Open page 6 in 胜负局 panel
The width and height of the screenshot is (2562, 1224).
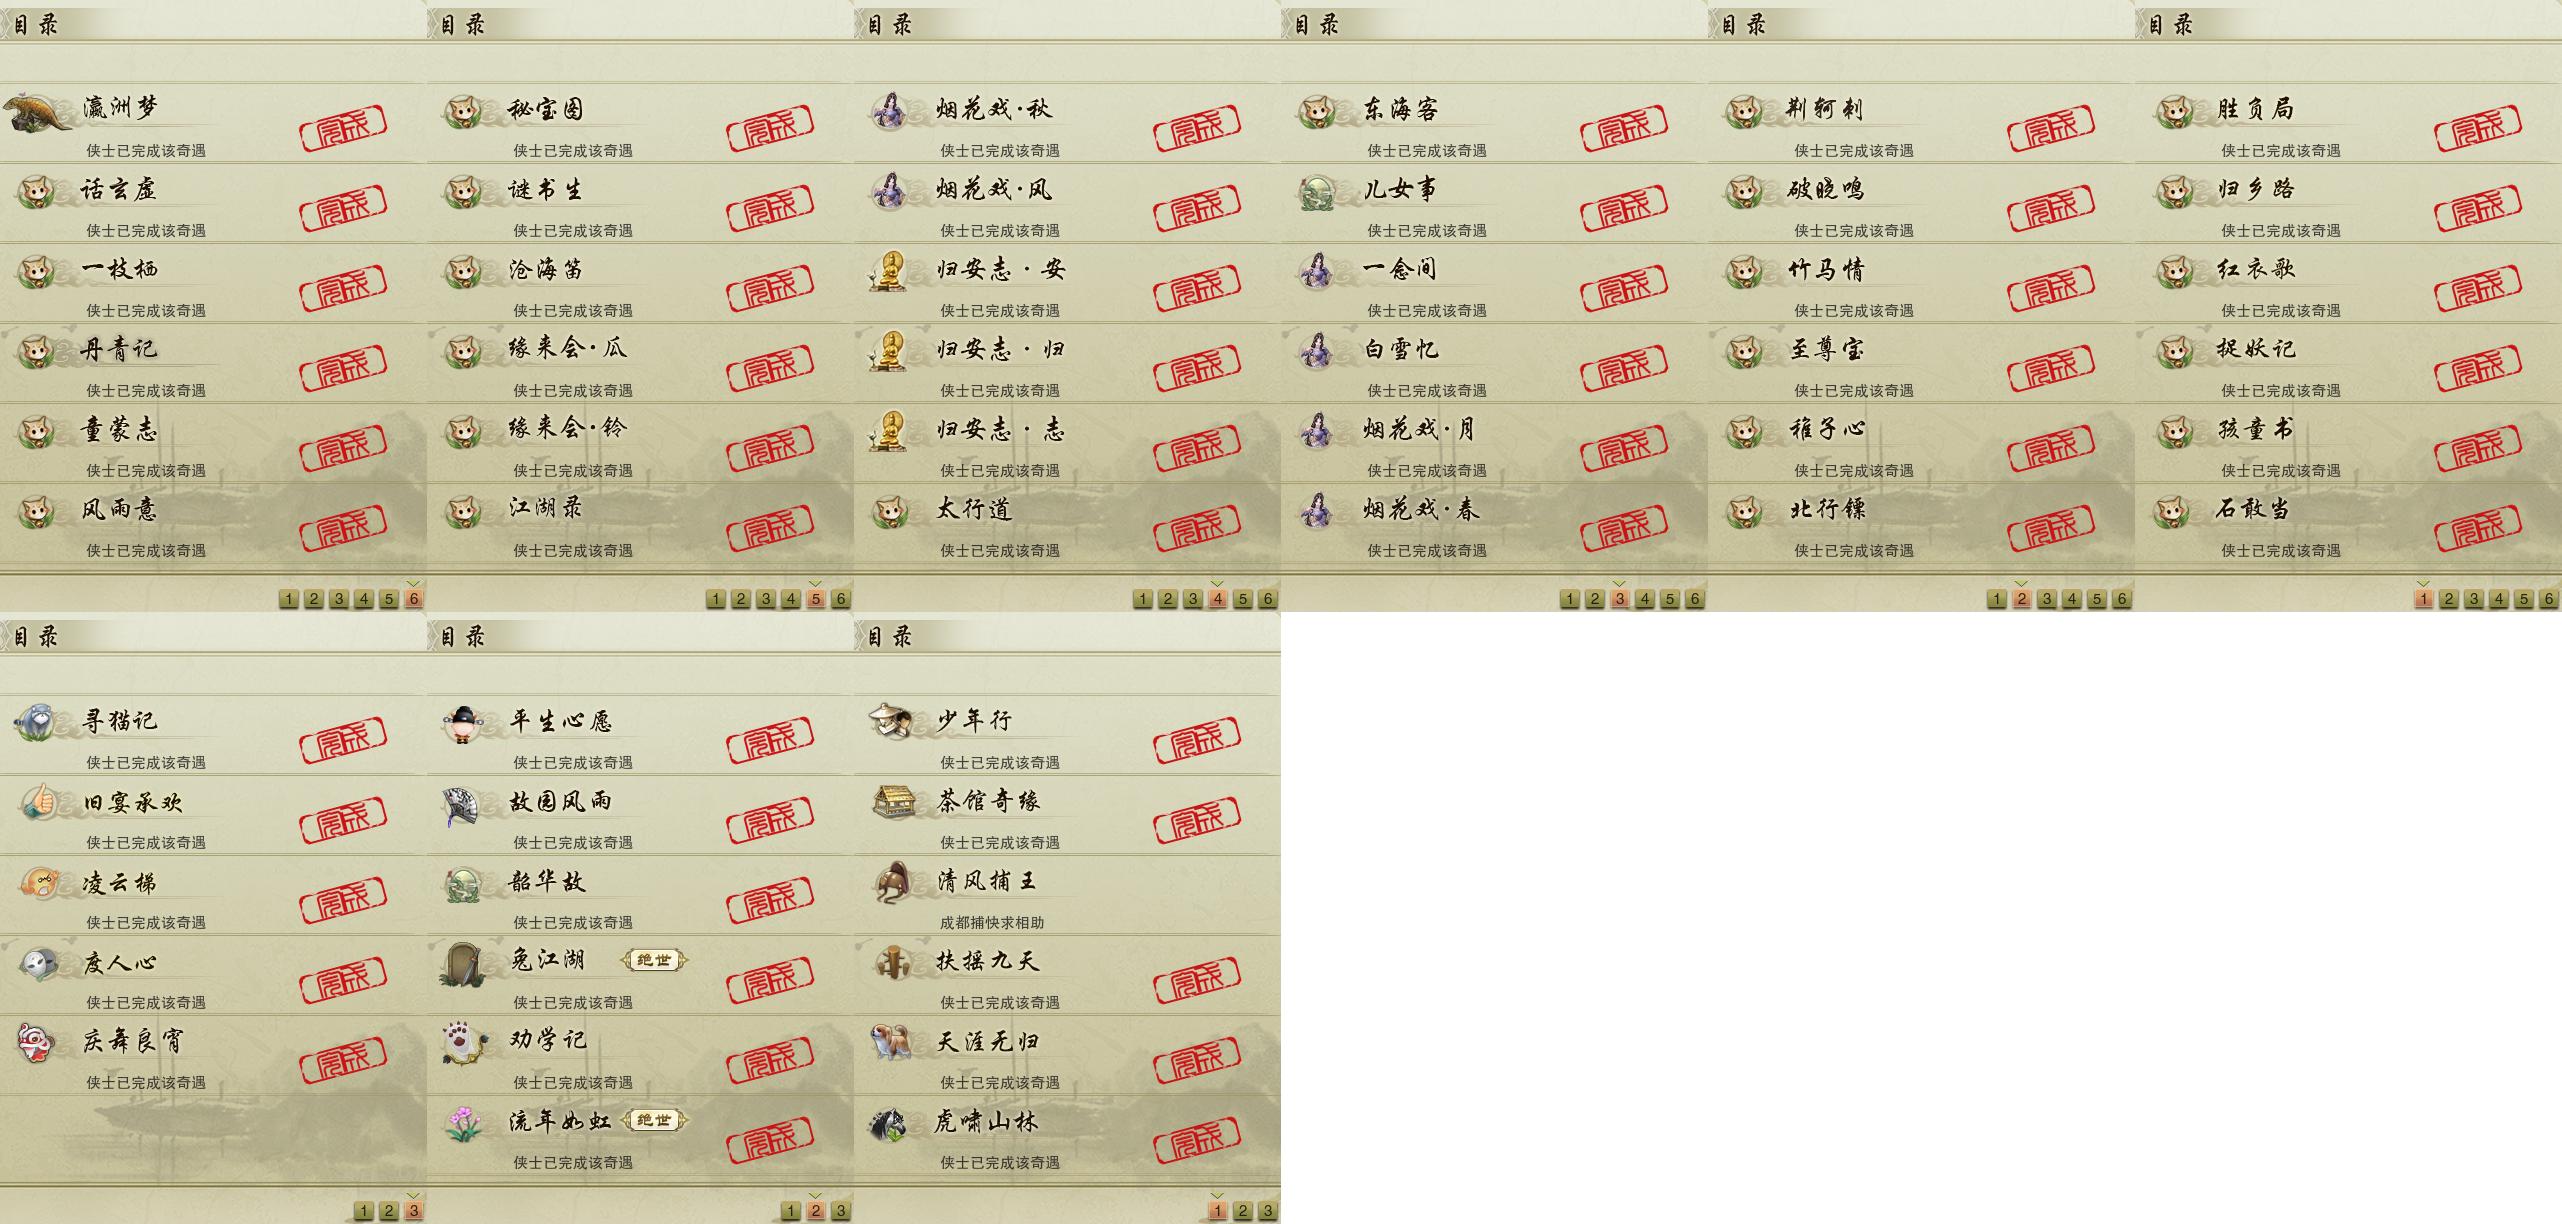[x=2549, y=599]
